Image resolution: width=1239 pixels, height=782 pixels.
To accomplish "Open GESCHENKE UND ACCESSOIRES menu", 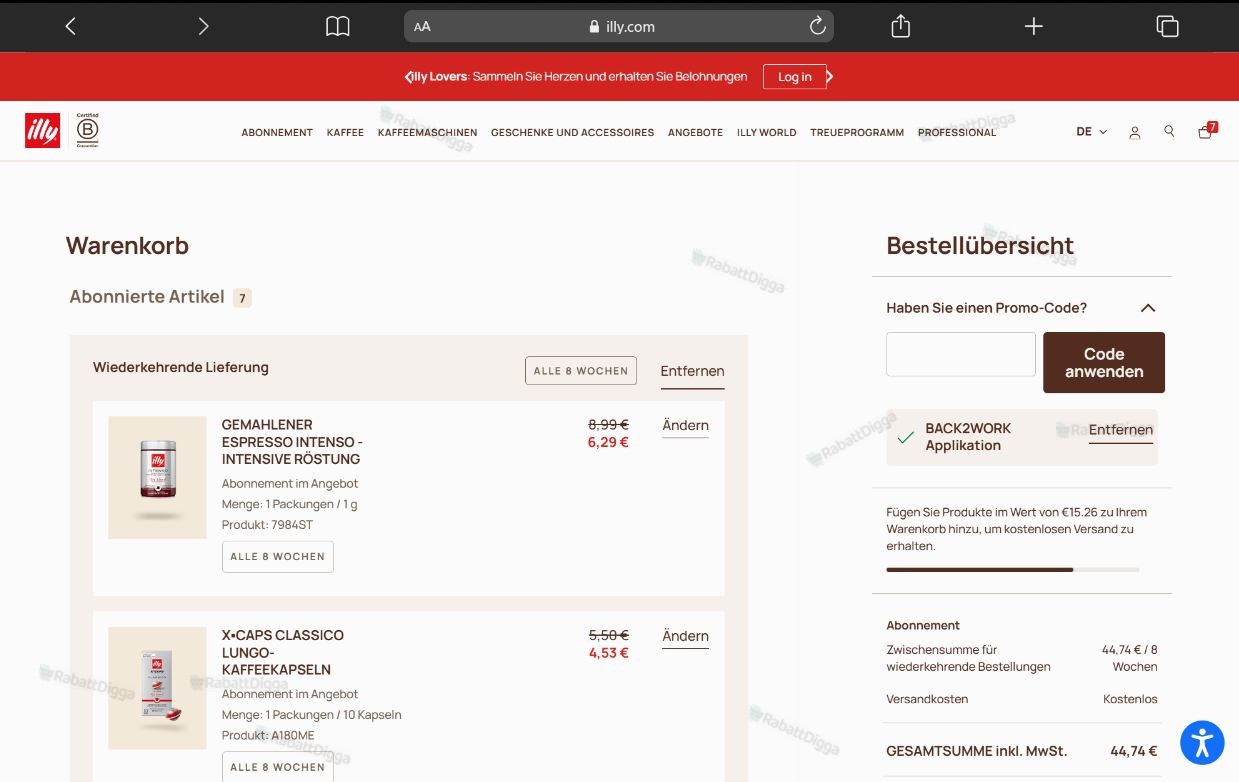I will pos(572,132).
